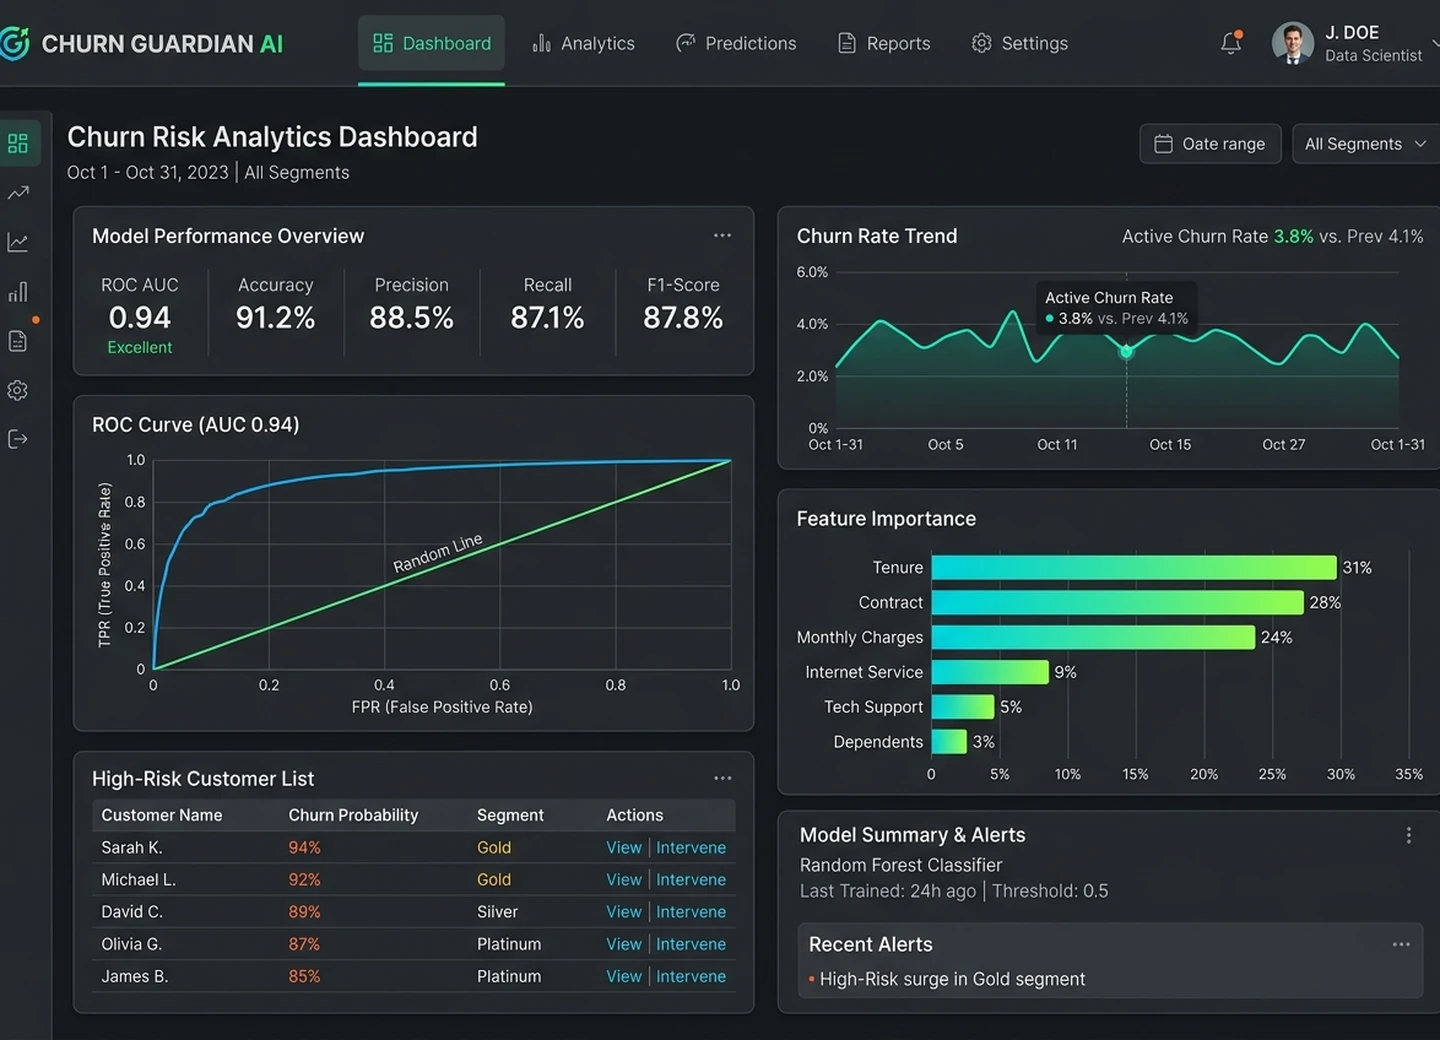This screenshot has width=1440, height=1040.
Task: Open the Reports tab
Action: (x=884, y=43)
